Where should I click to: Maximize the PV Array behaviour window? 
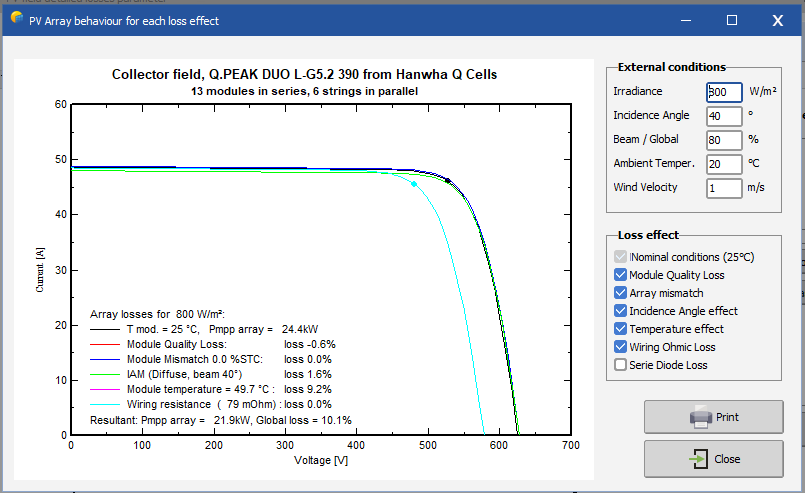pyautogui.click(x=732, y=20)
